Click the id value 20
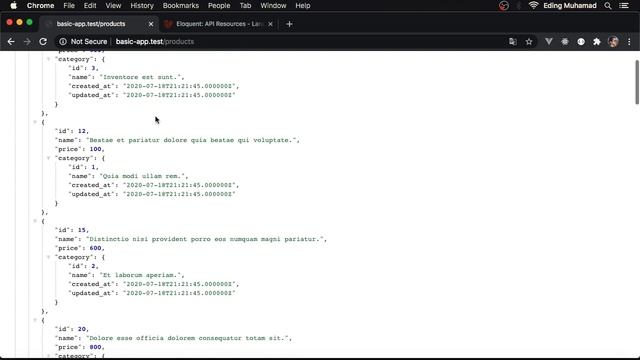Image resolution: width=640 pixels, height=360 pixels. click(82, 329)
